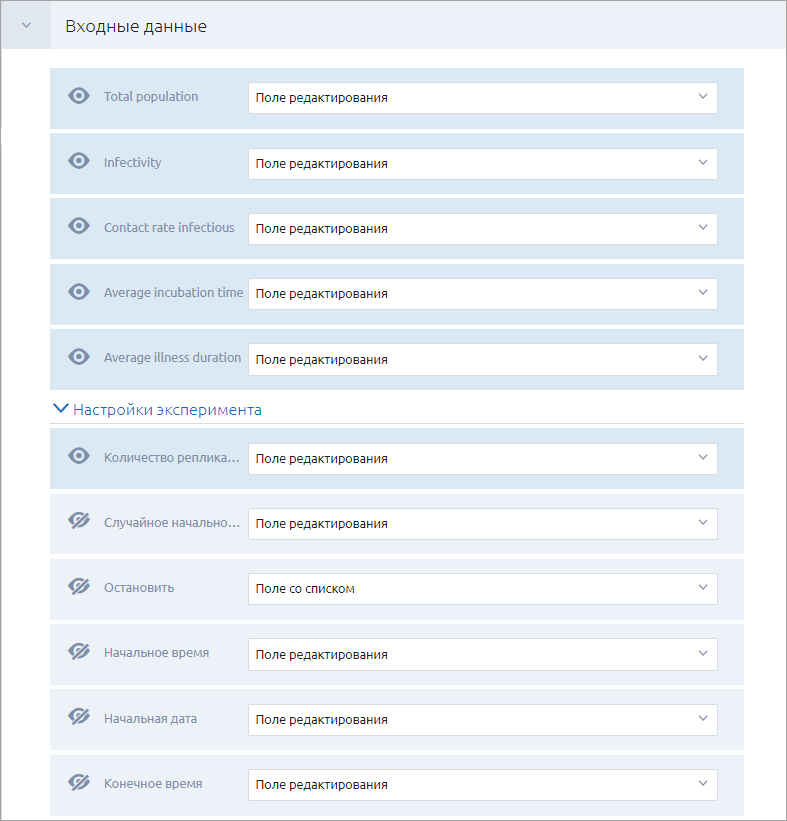Toggle eye icon next to Contact rate infectious
The width and height of the screenshot is (787, 821).
(x=79, y=226)
